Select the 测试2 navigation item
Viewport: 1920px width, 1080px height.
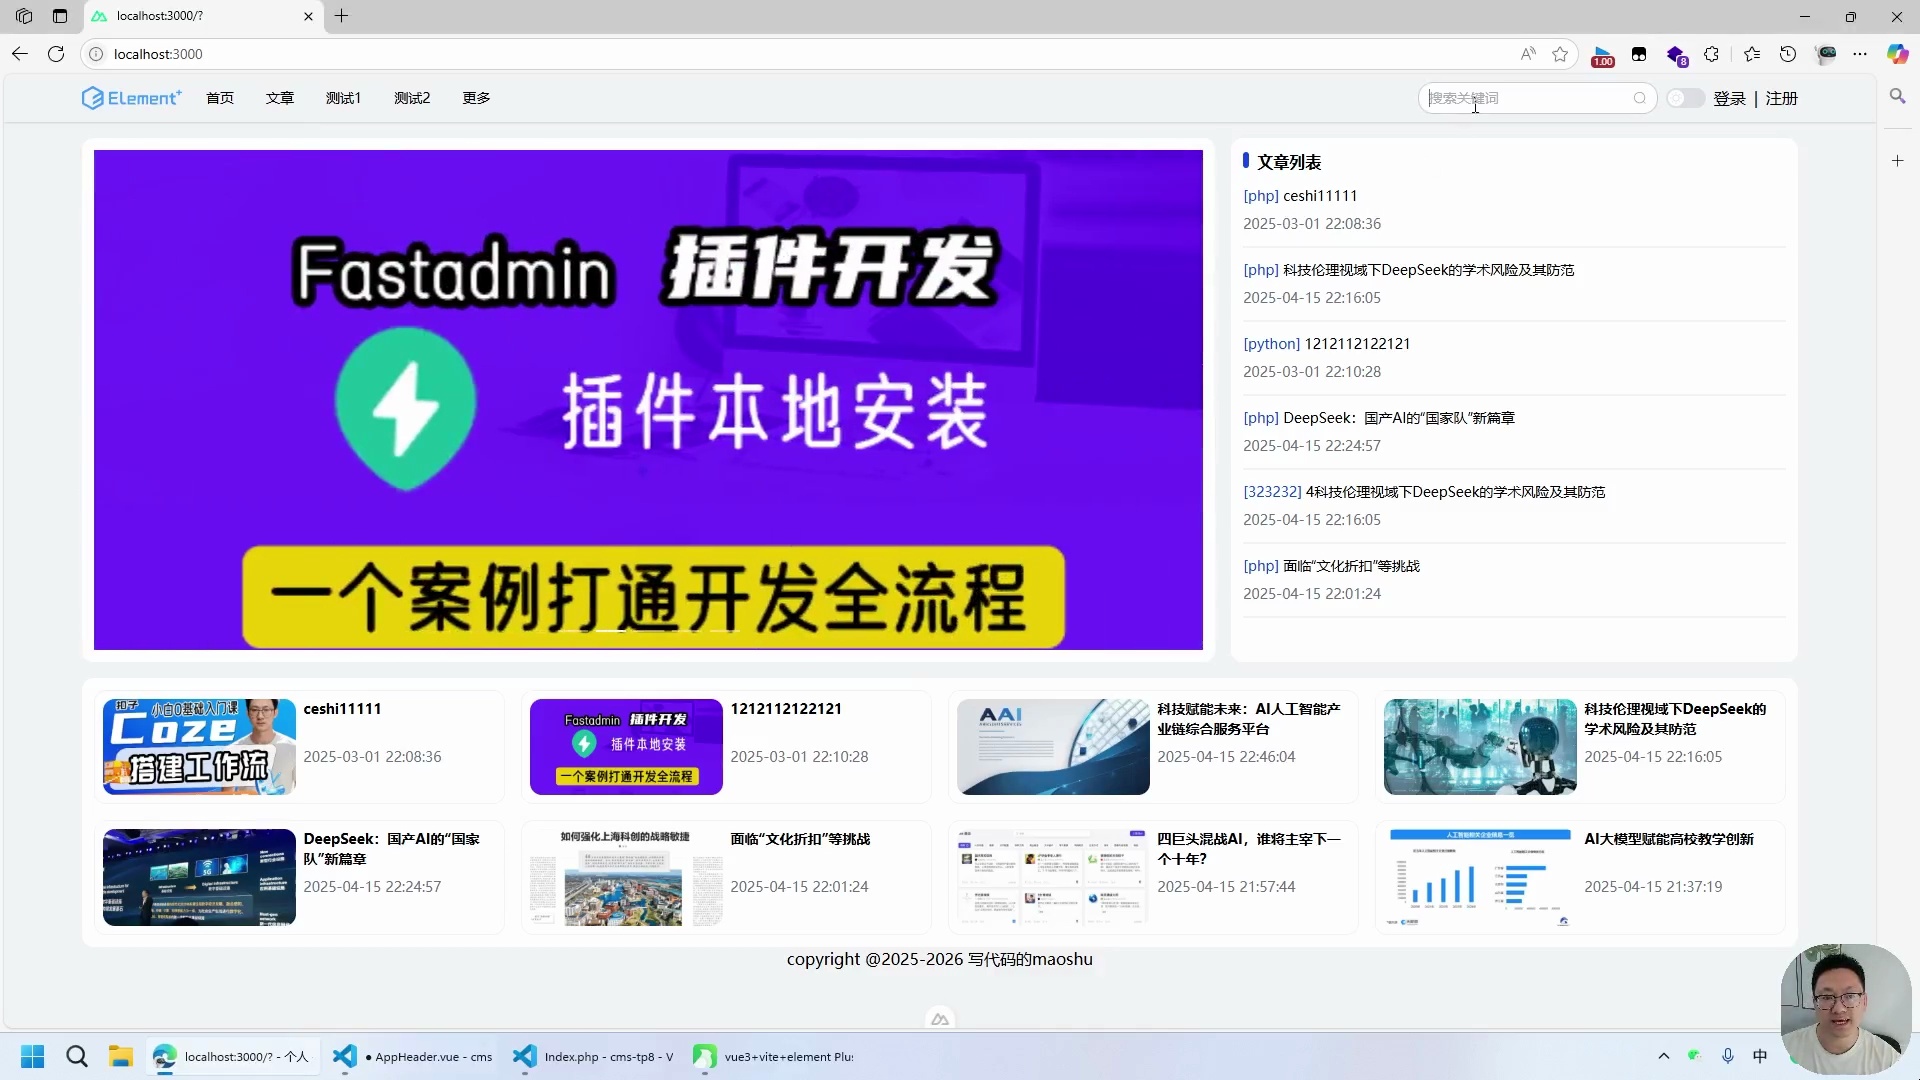click(412, 98)
